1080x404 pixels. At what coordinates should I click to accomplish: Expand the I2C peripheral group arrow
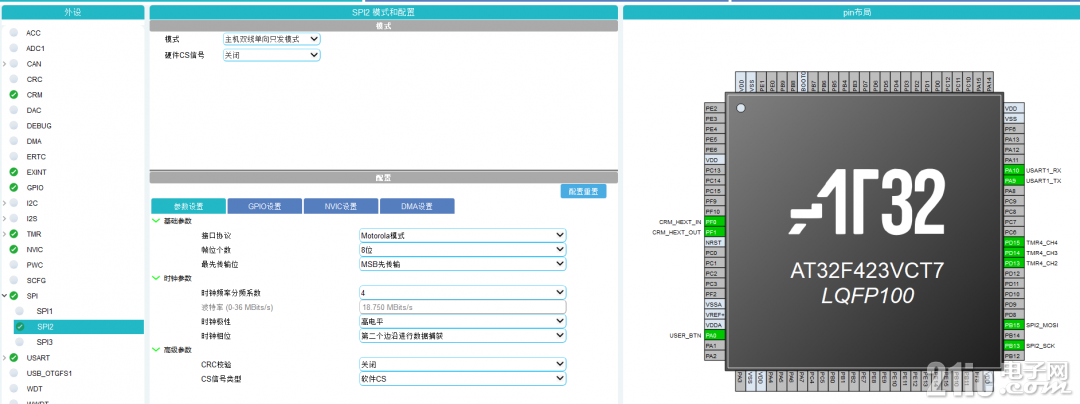(x=5, y=203)
